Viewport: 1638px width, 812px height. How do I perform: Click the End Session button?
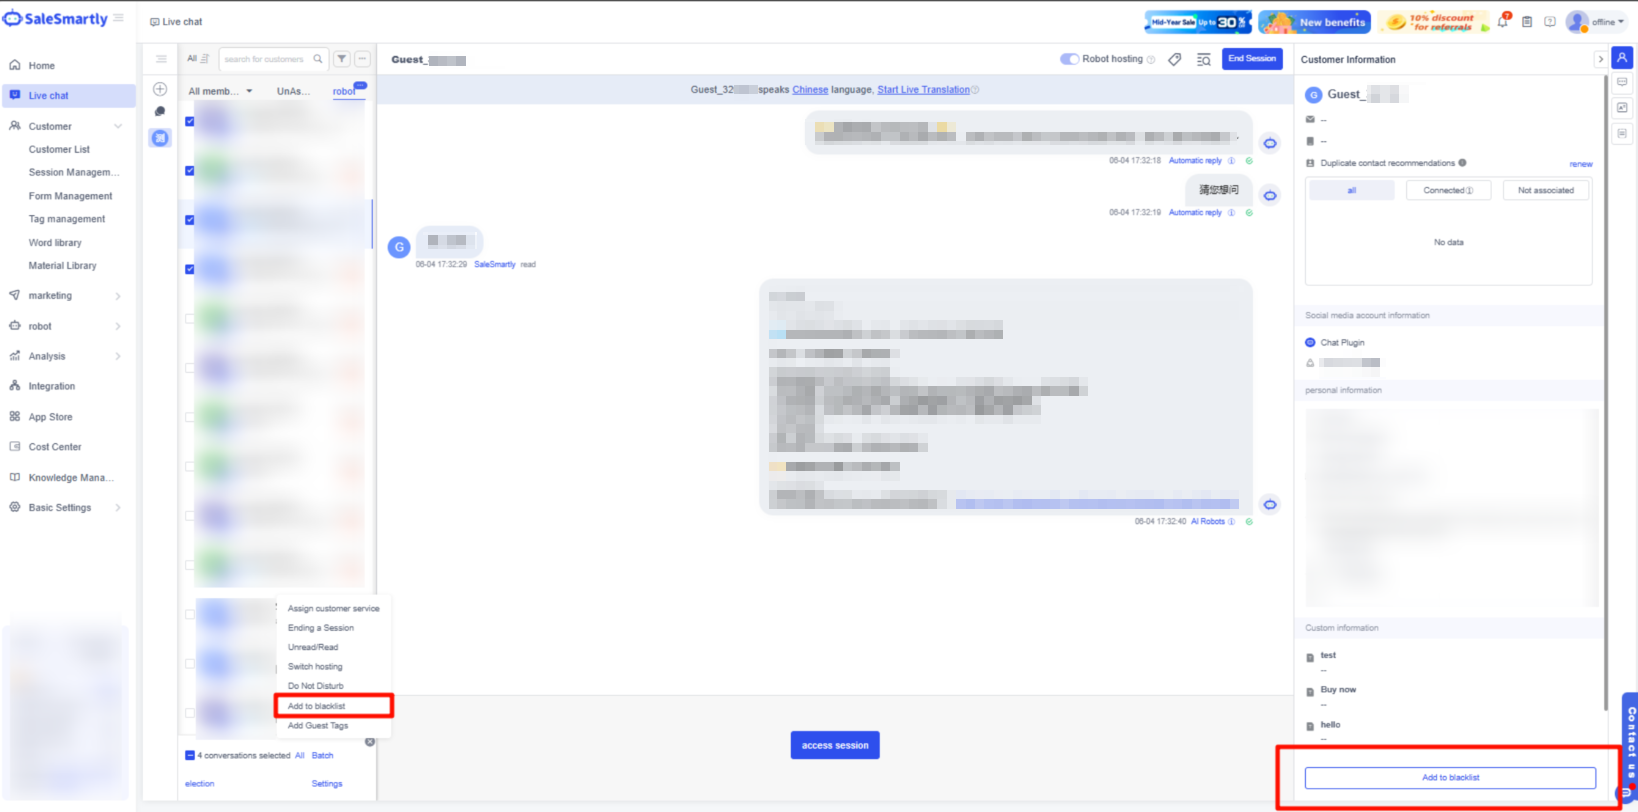tap(1252, 59)
